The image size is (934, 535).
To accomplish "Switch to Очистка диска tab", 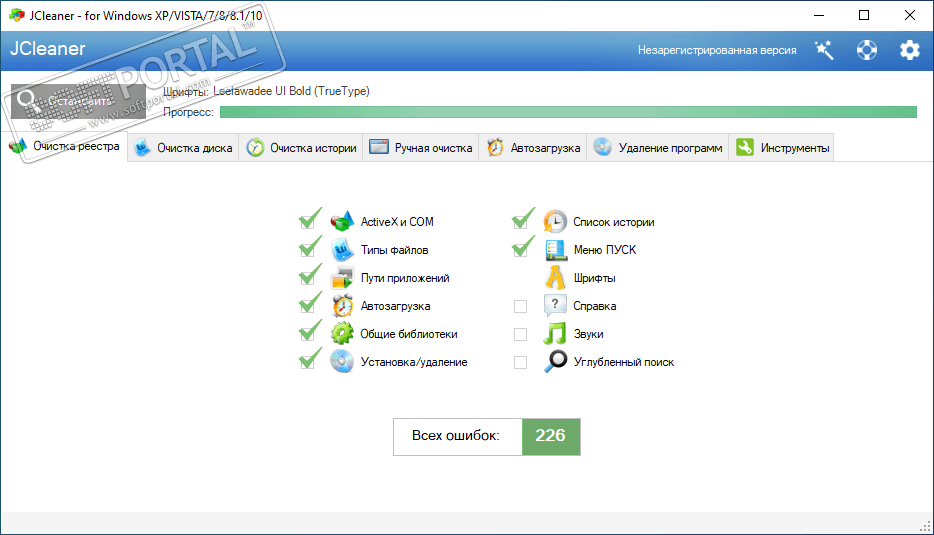I will pyautogui.click(x=183, y=148).
